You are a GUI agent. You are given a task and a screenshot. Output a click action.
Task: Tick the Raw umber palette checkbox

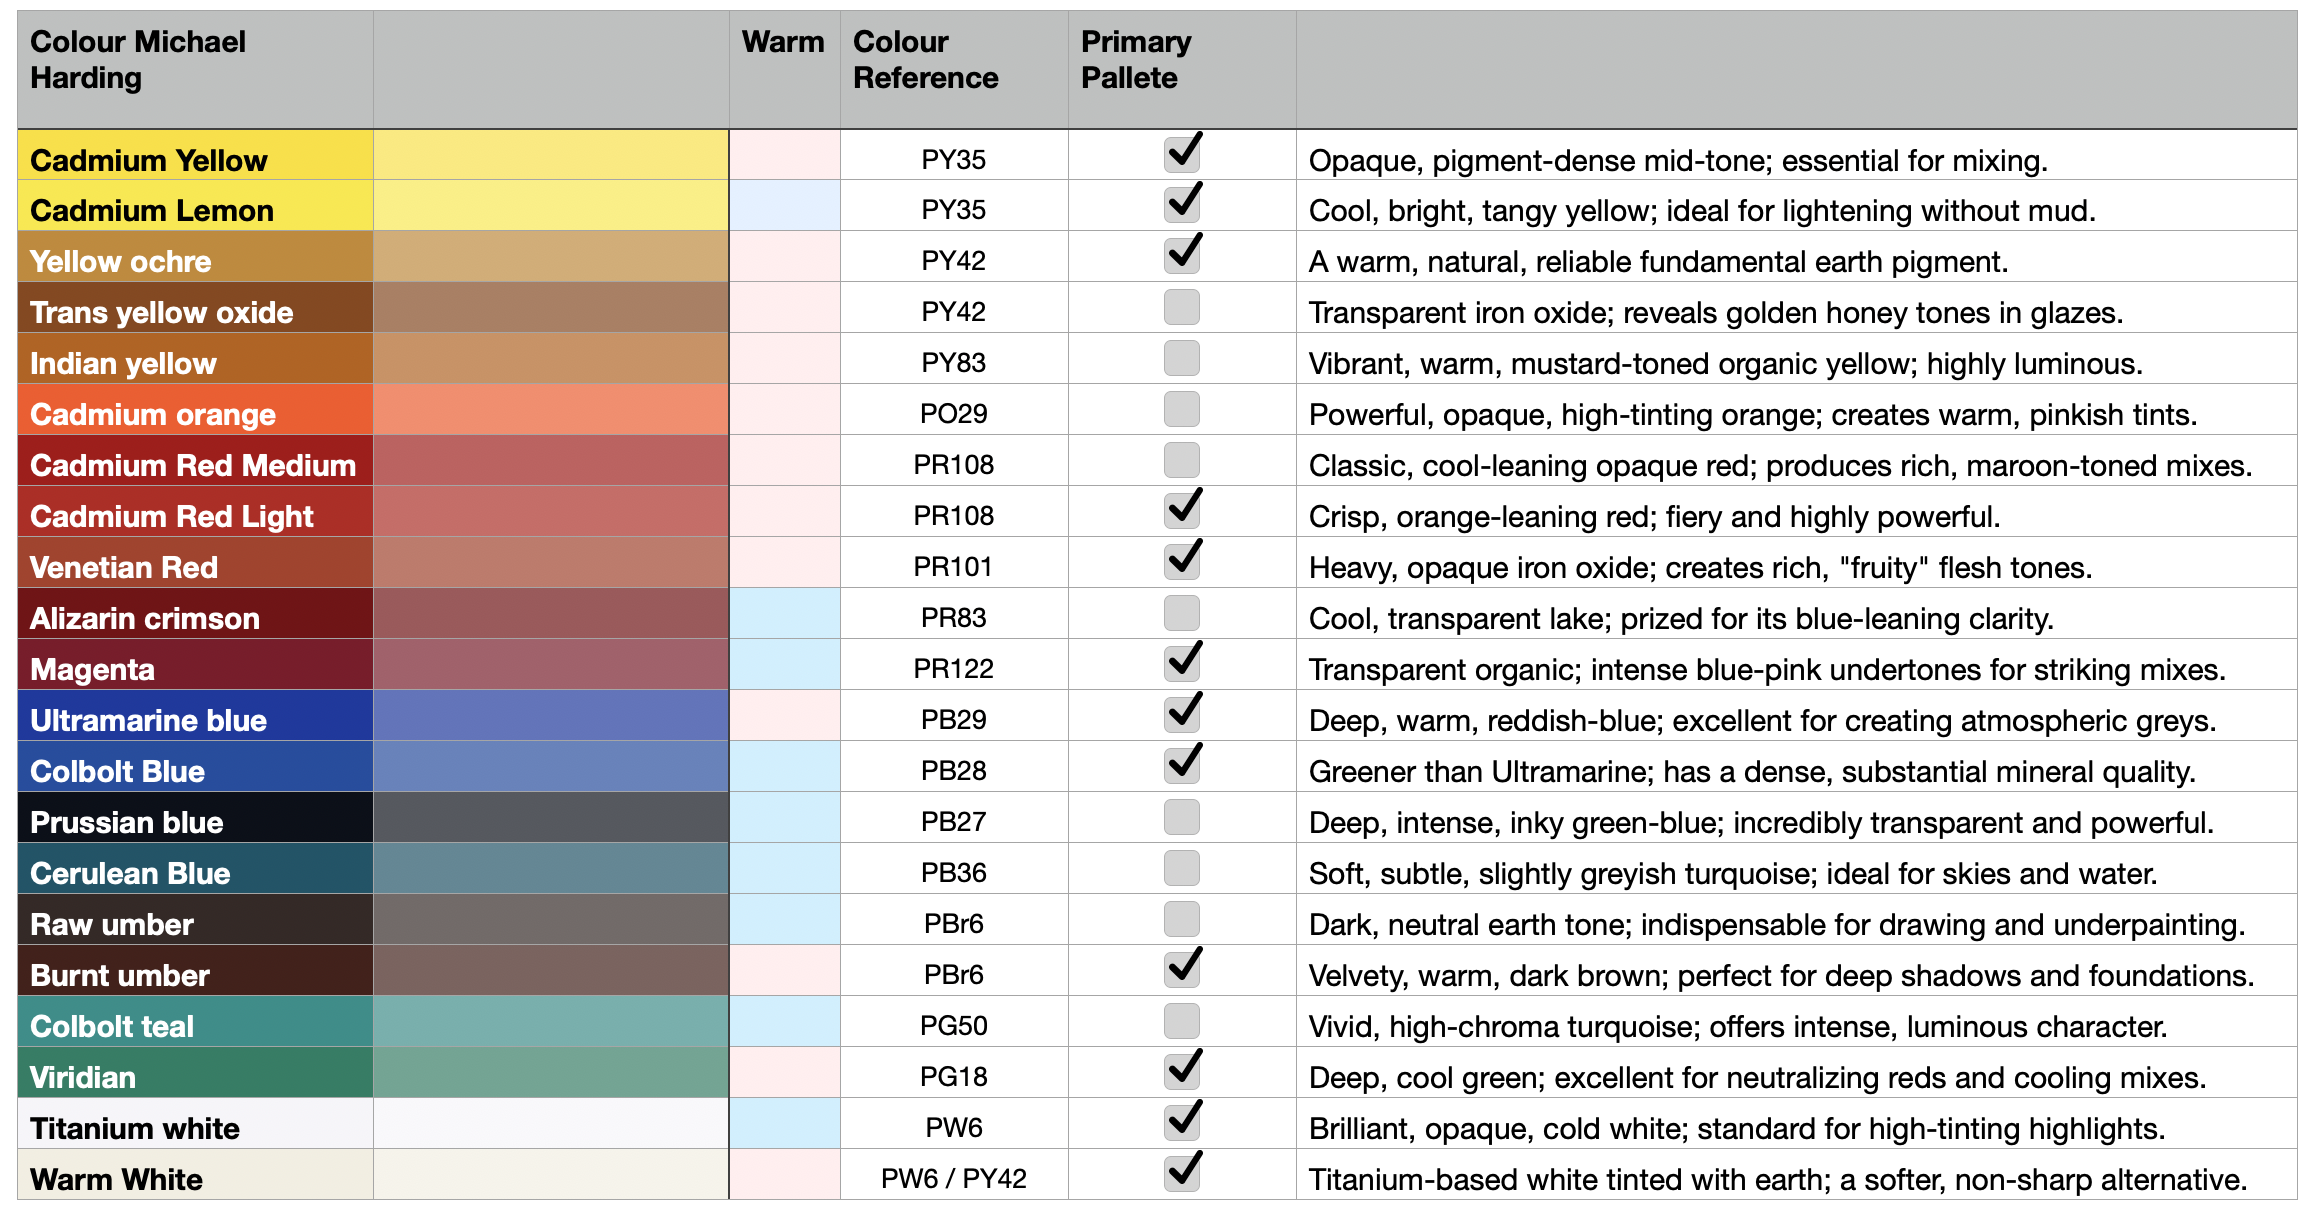[1182, 919]
